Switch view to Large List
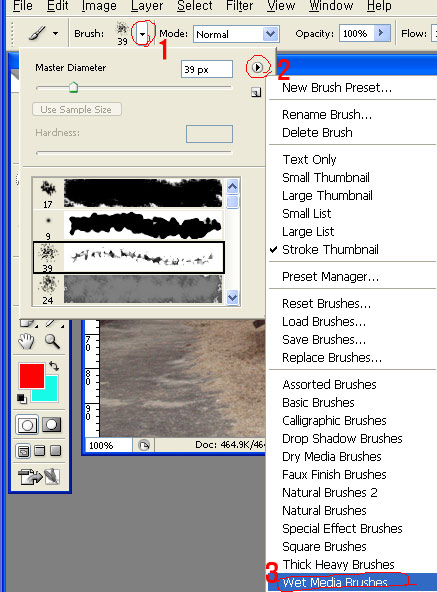437x592 pixels. coord(308,231)
